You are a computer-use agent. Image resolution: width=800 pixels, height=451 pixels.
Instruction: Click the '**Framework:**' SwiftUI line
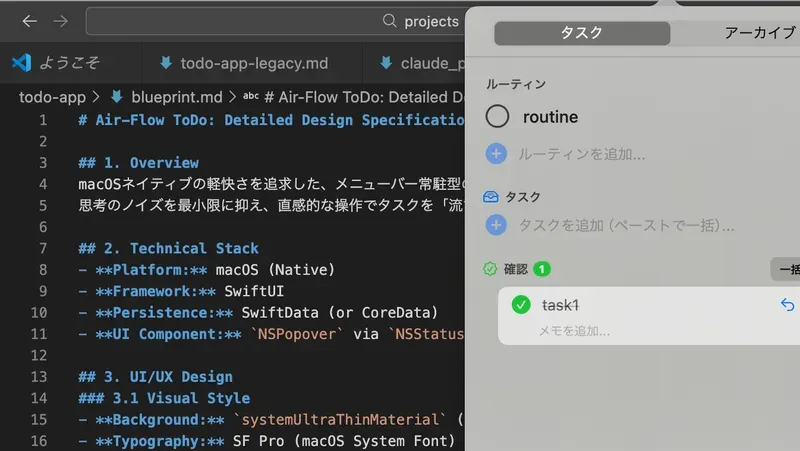coord(181,291)
